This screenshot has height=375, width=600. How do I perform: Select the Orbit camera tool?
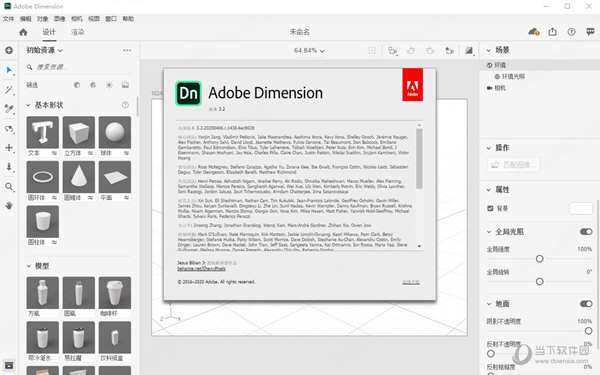(9, 129)
